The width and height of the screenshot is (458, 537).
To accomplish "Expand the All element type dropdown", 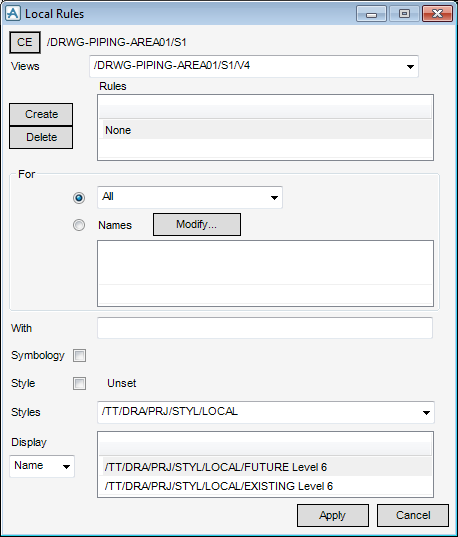I will pos(190,197).
